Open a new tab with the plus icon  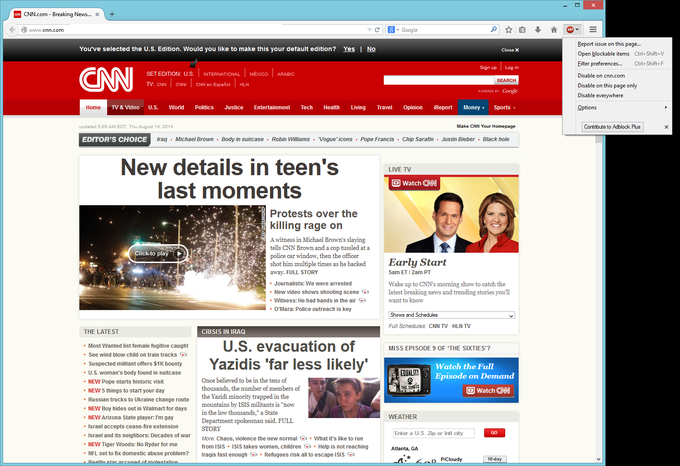tap(112, 14)
